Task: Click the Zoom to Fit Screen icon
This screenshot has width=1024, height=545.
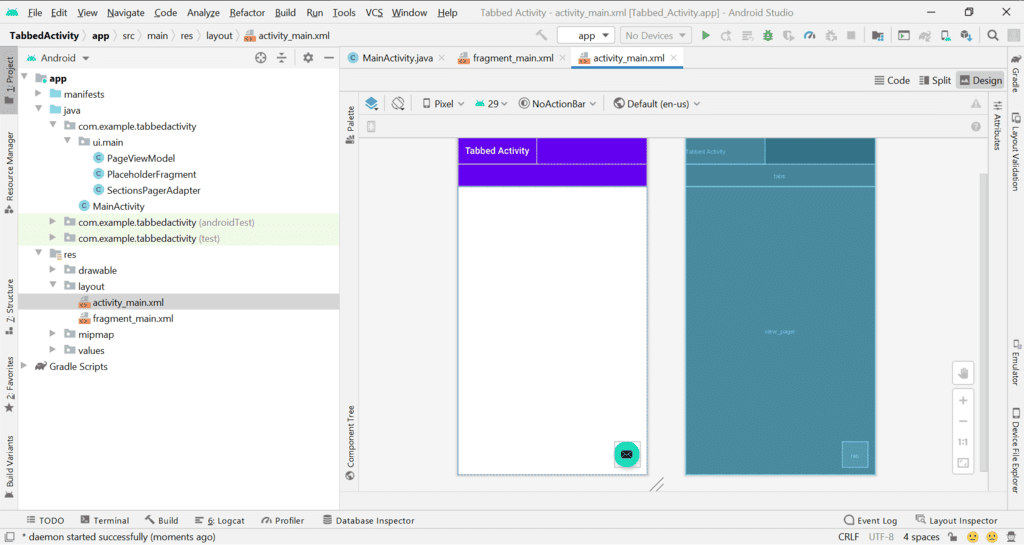Action: (x=963, y=463)
